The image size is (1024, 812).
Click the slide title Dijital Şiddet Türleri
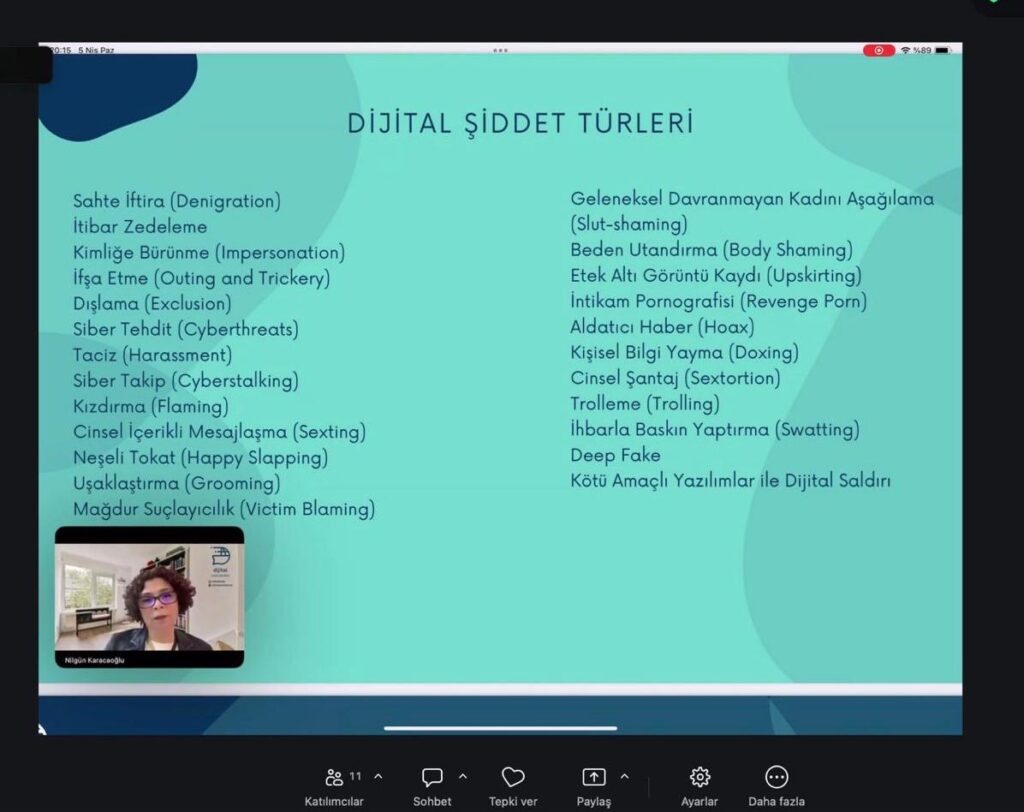click(x=520, y=123)
